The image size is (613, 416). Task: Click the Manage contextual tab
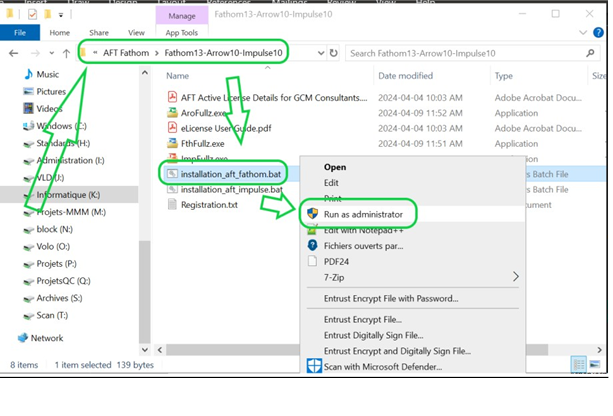pyautogui.click(x=182, y=16)
